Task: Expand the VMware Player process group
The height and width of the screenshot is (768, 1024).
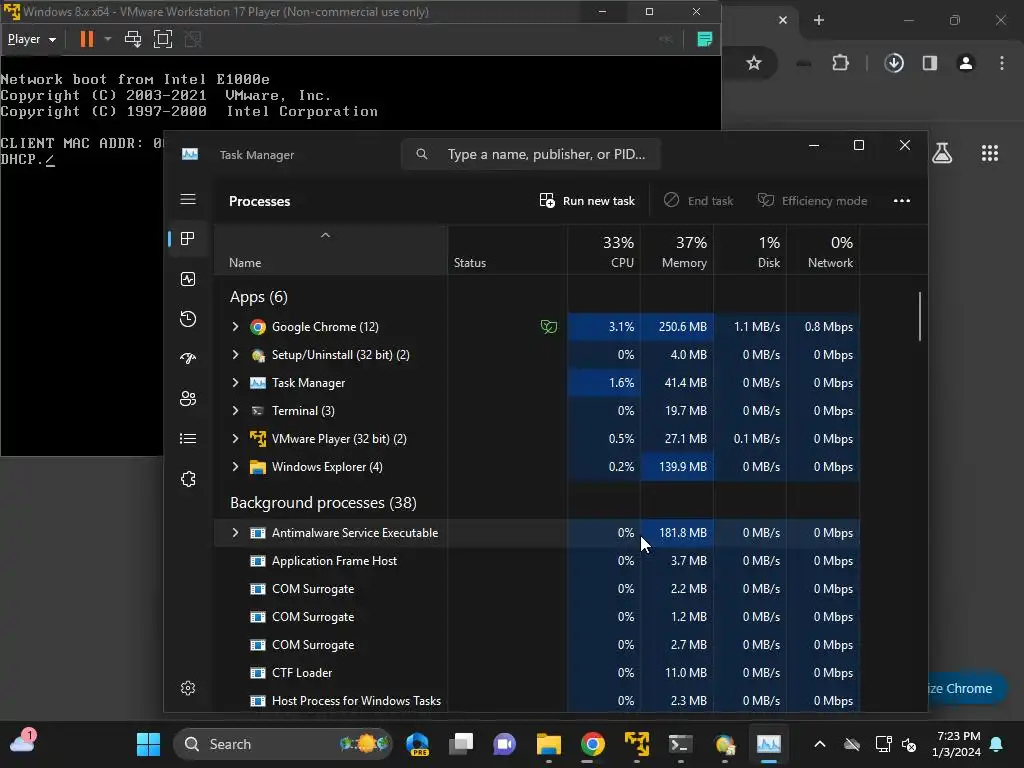Action: click(235, 439)
